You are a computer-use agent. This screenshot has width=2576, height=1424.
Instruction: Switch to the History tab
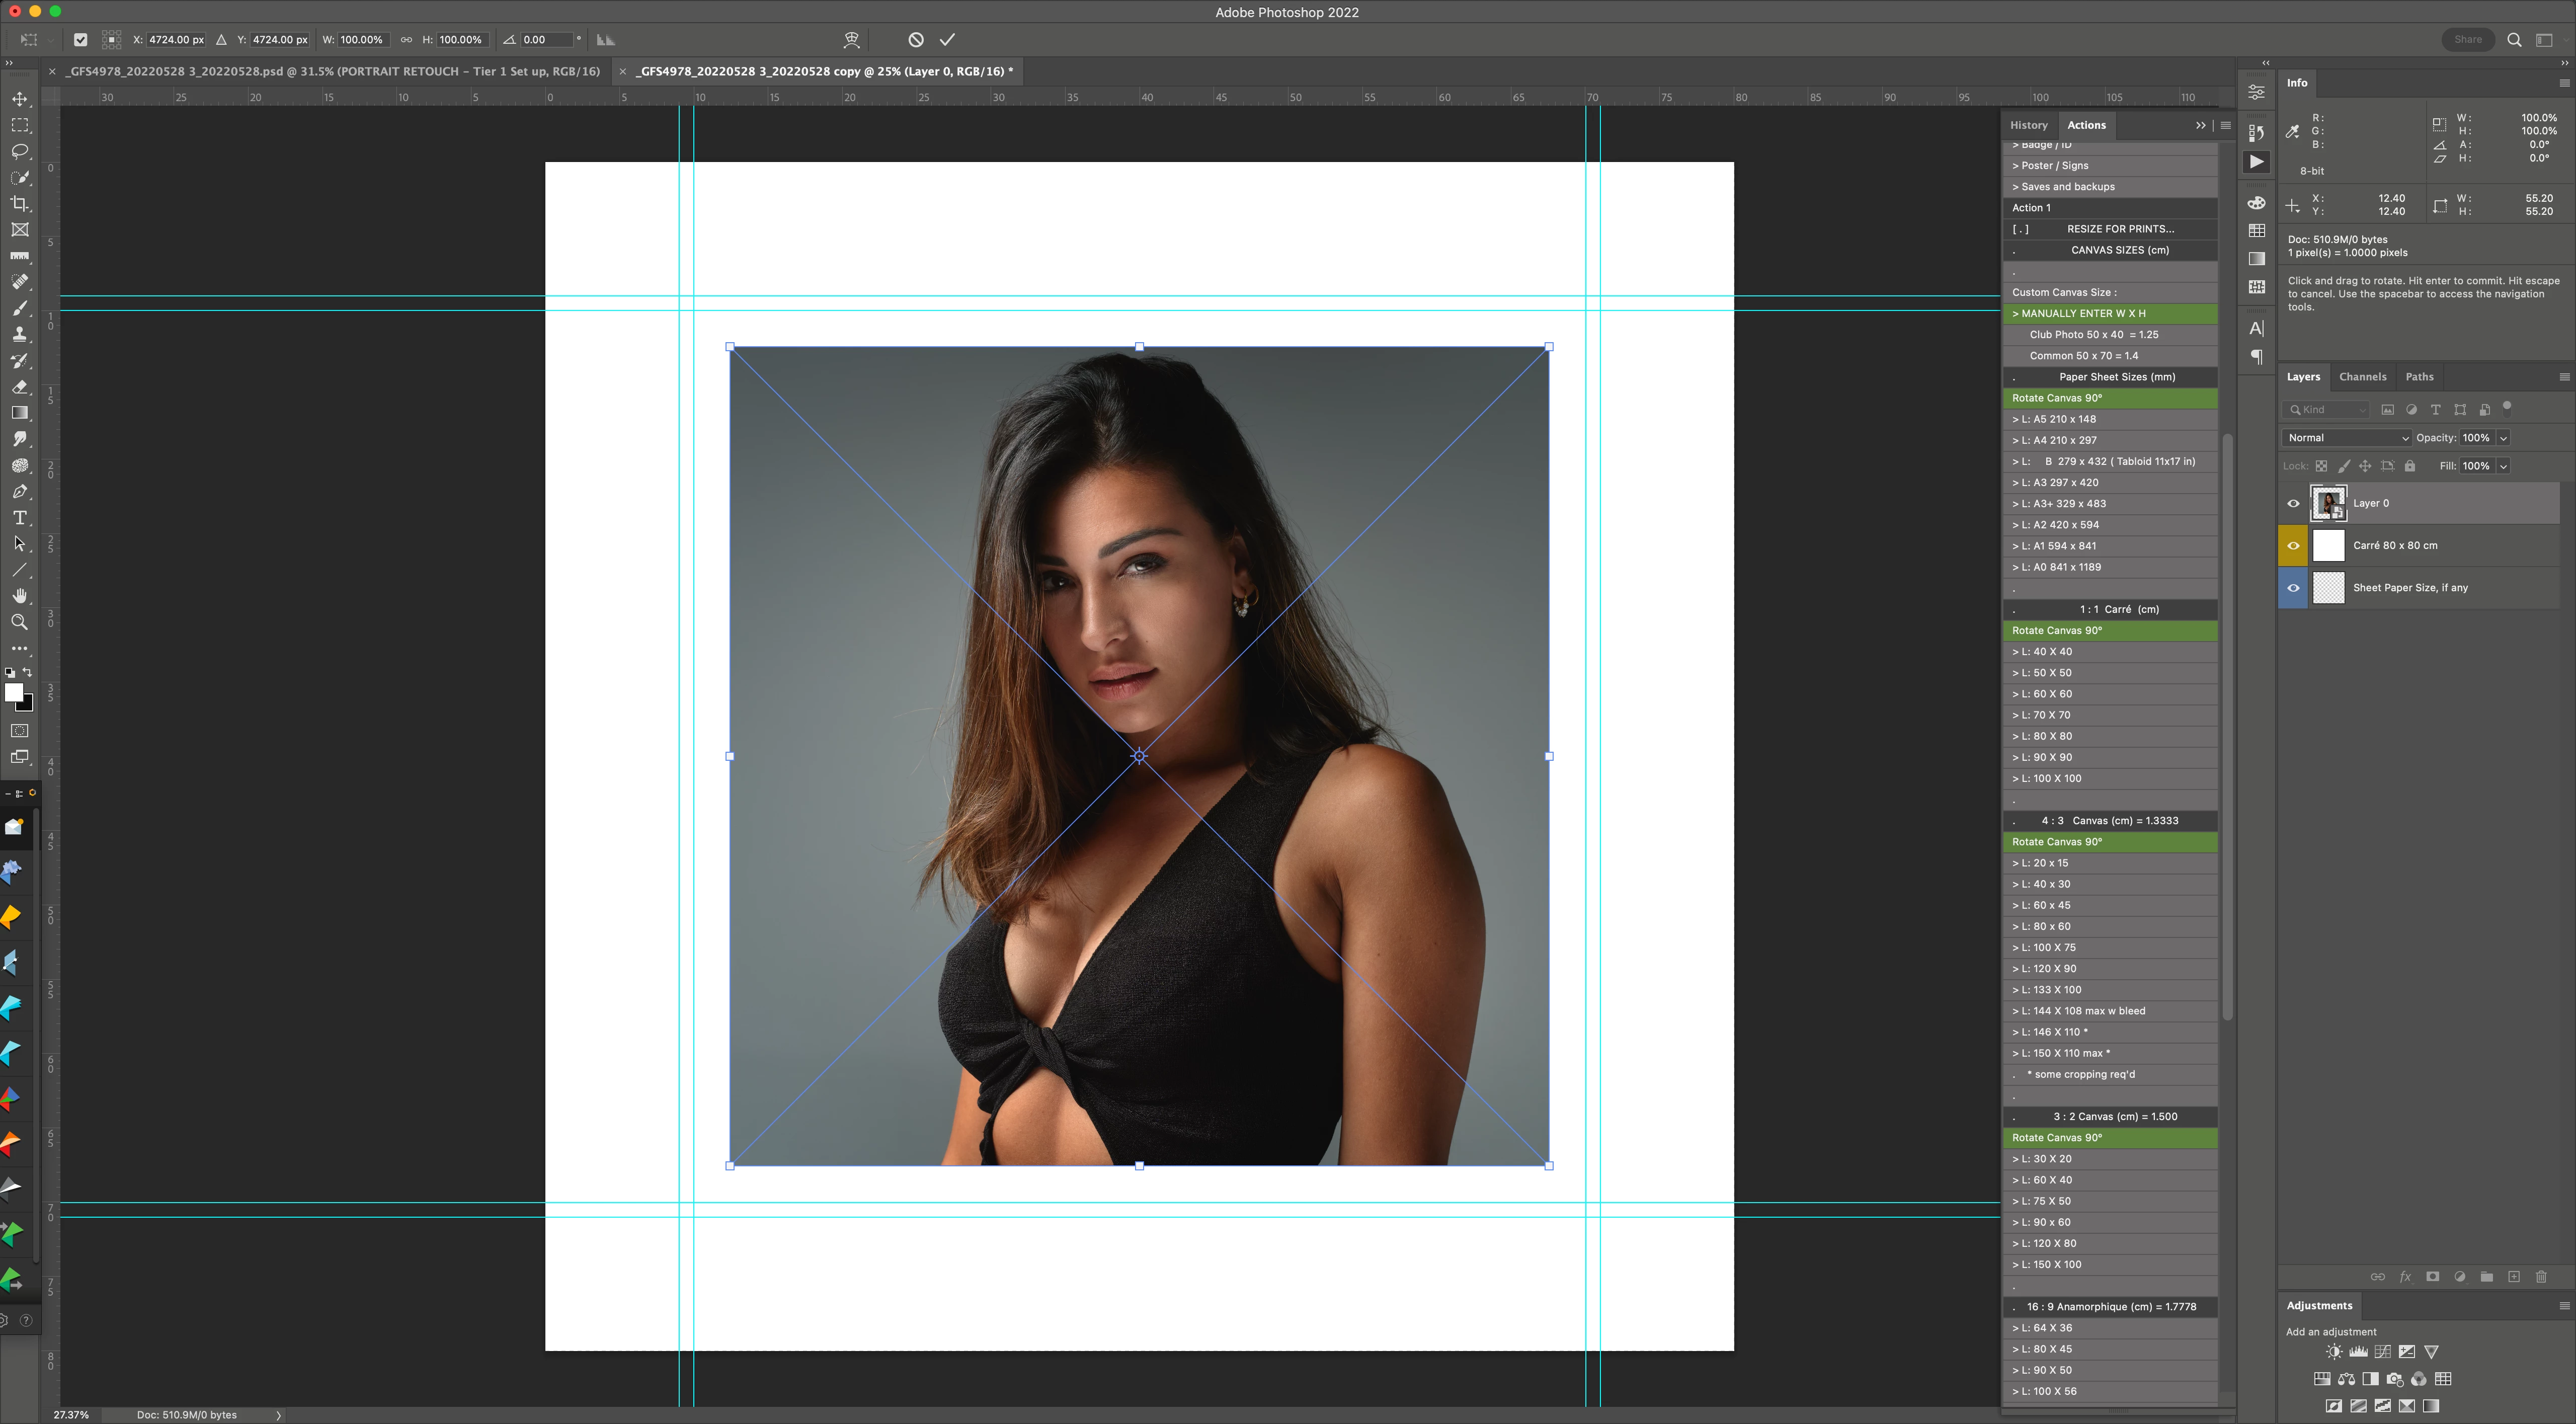2028,125
